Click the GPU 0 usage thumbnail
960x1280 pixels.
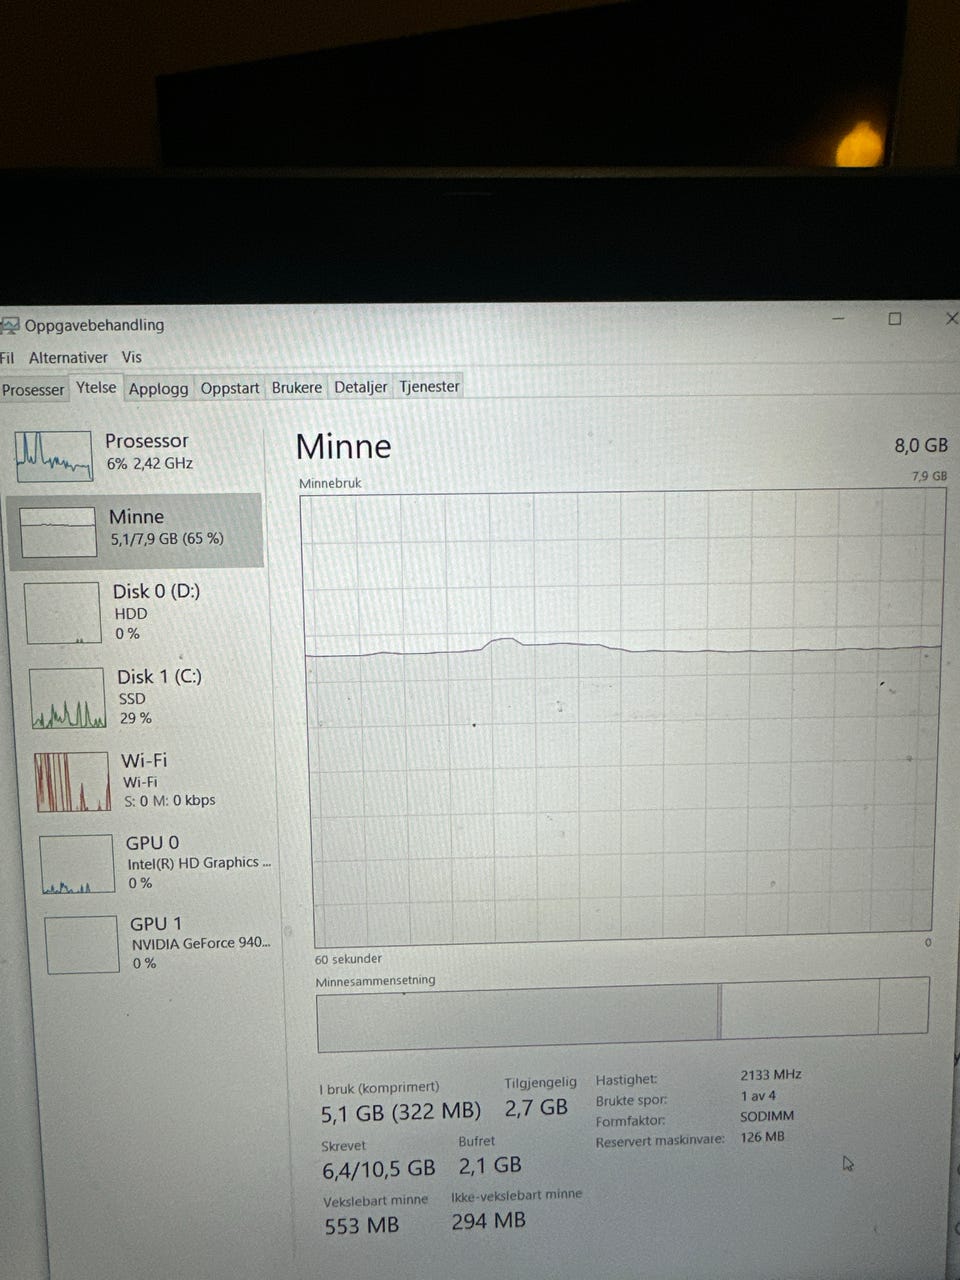coord(77,864)
